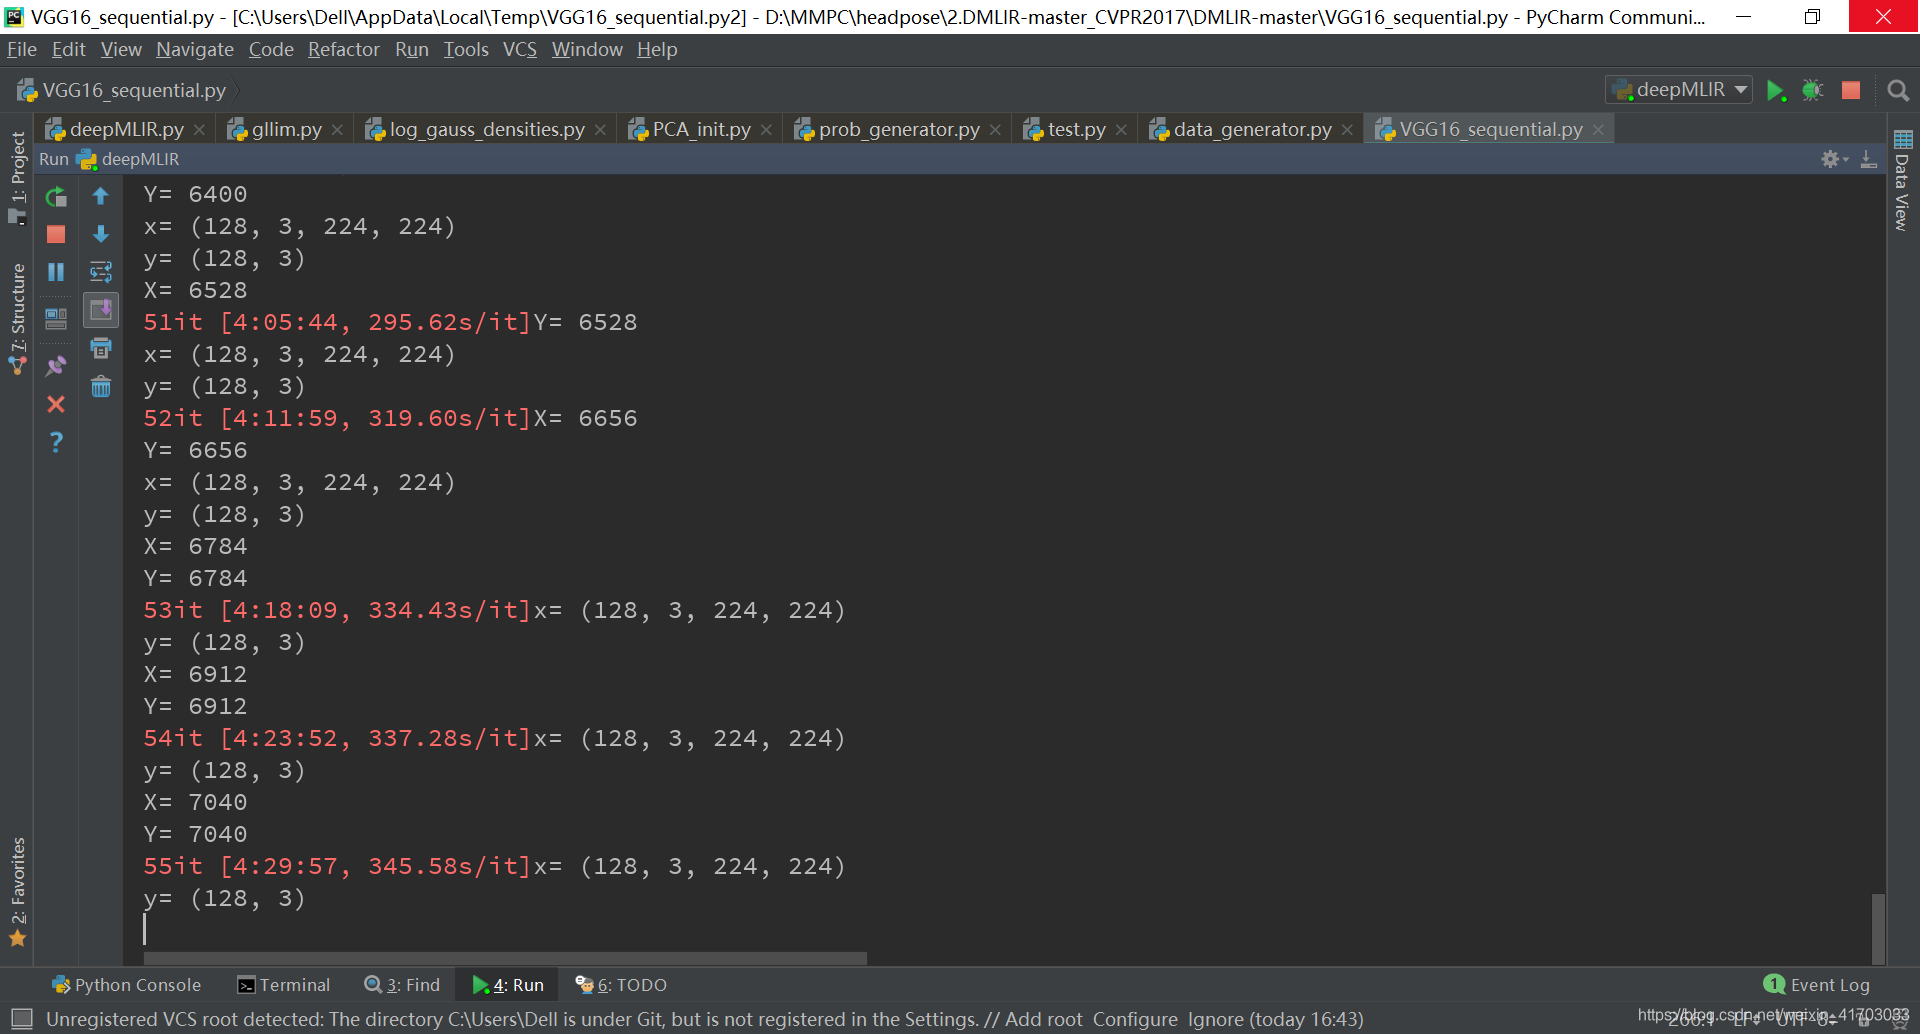Open the Help menu
Viewport: 1920px width, 1034px height.
point(657,49)
